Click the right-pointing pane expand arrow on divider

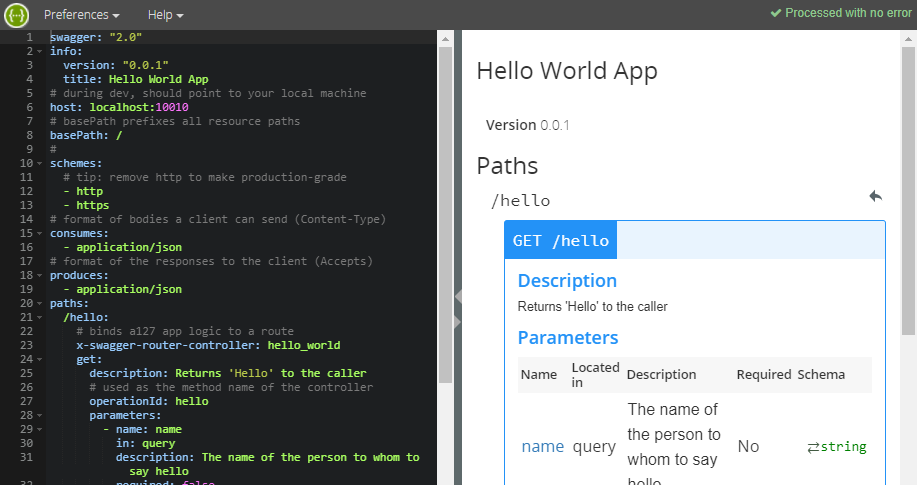point(458,321)
